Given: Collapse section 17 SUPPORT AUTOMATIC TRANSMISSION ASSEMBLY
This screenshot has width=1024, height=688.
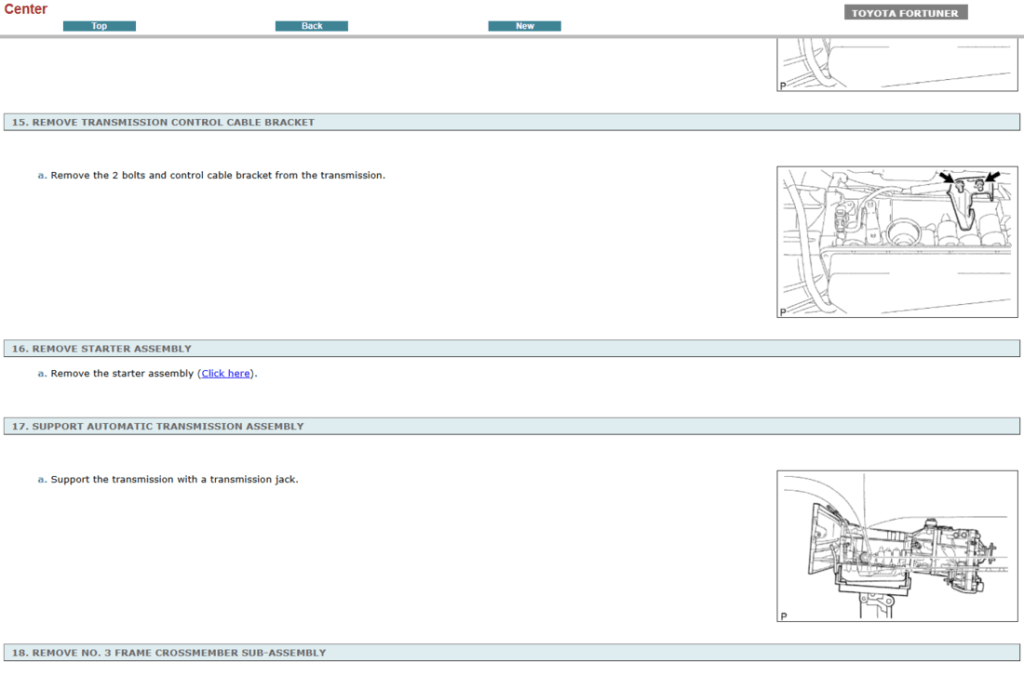Looking at the screenshot, I should click(x=512, y=426).
